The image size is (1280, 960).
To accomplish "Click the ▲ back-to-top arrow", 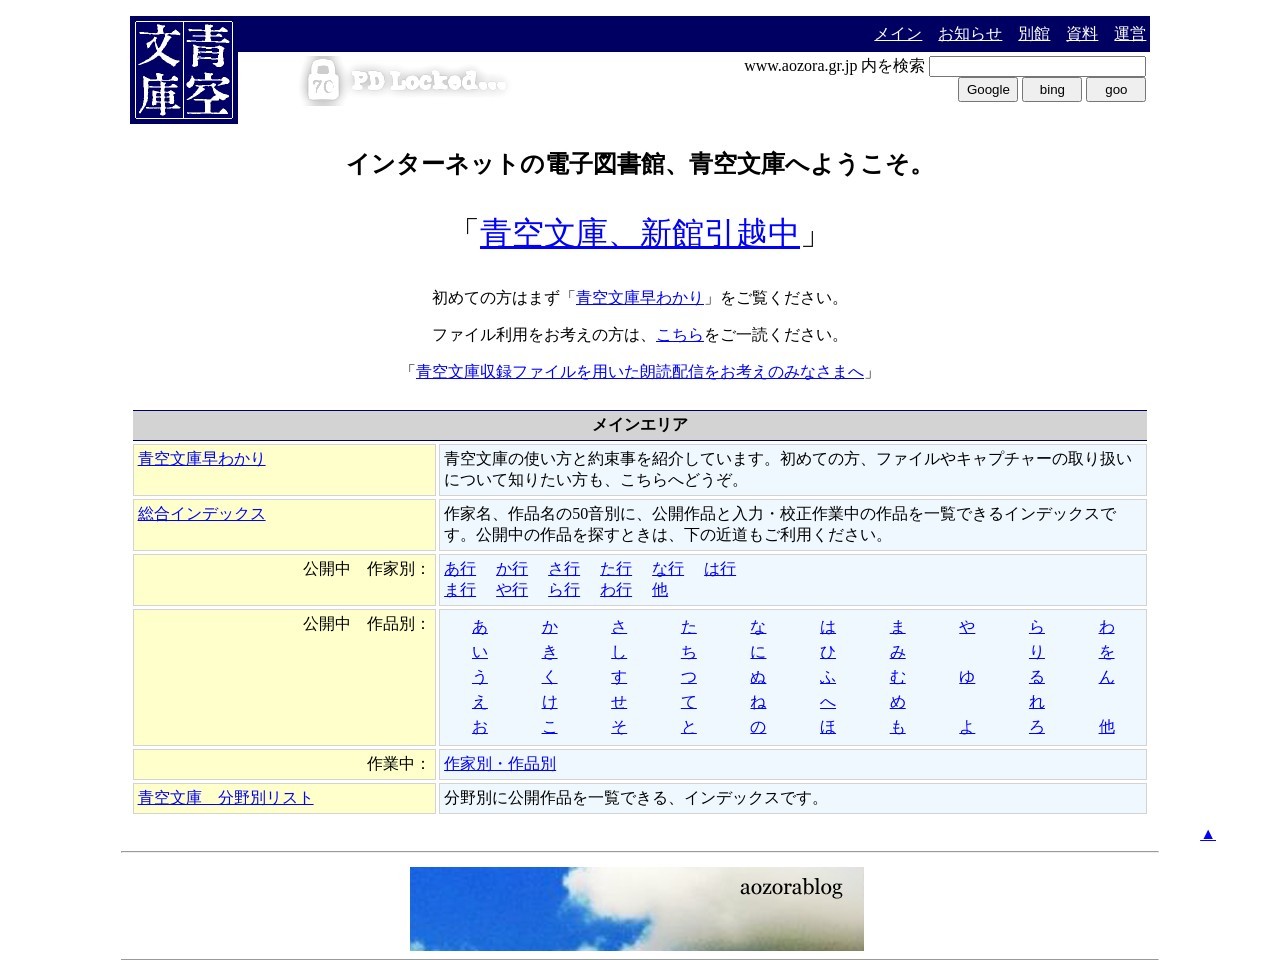I will click(1208, 834).
